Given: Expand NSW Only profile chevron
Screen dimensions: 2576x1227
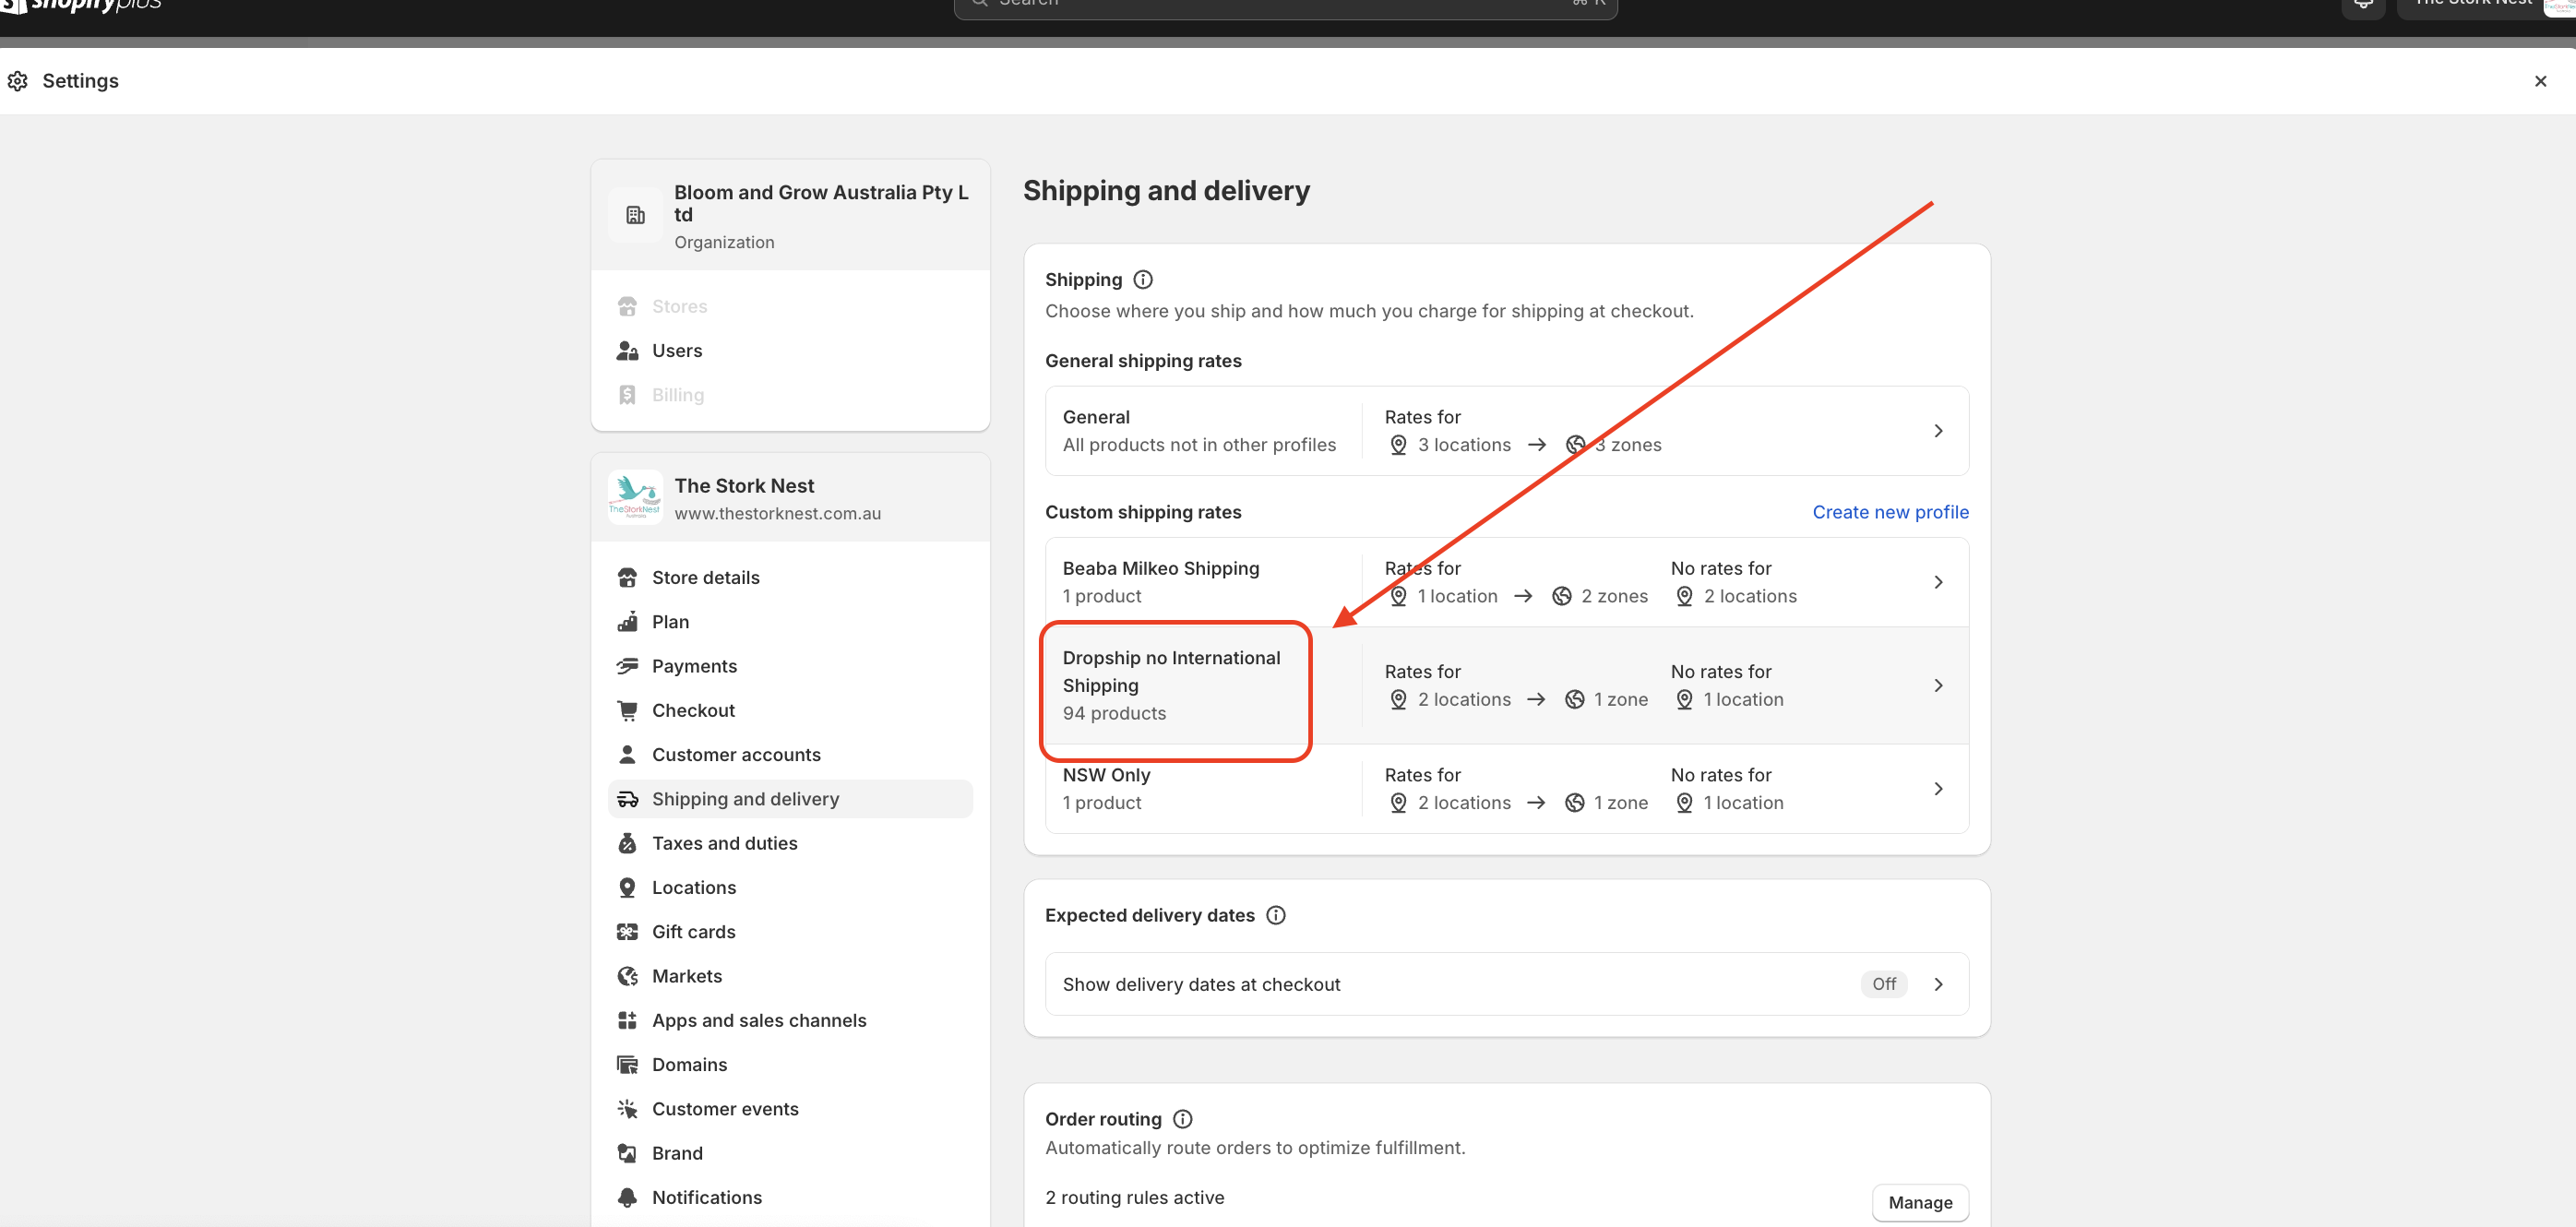Looking at the screenshot, I should [1938, 789].
